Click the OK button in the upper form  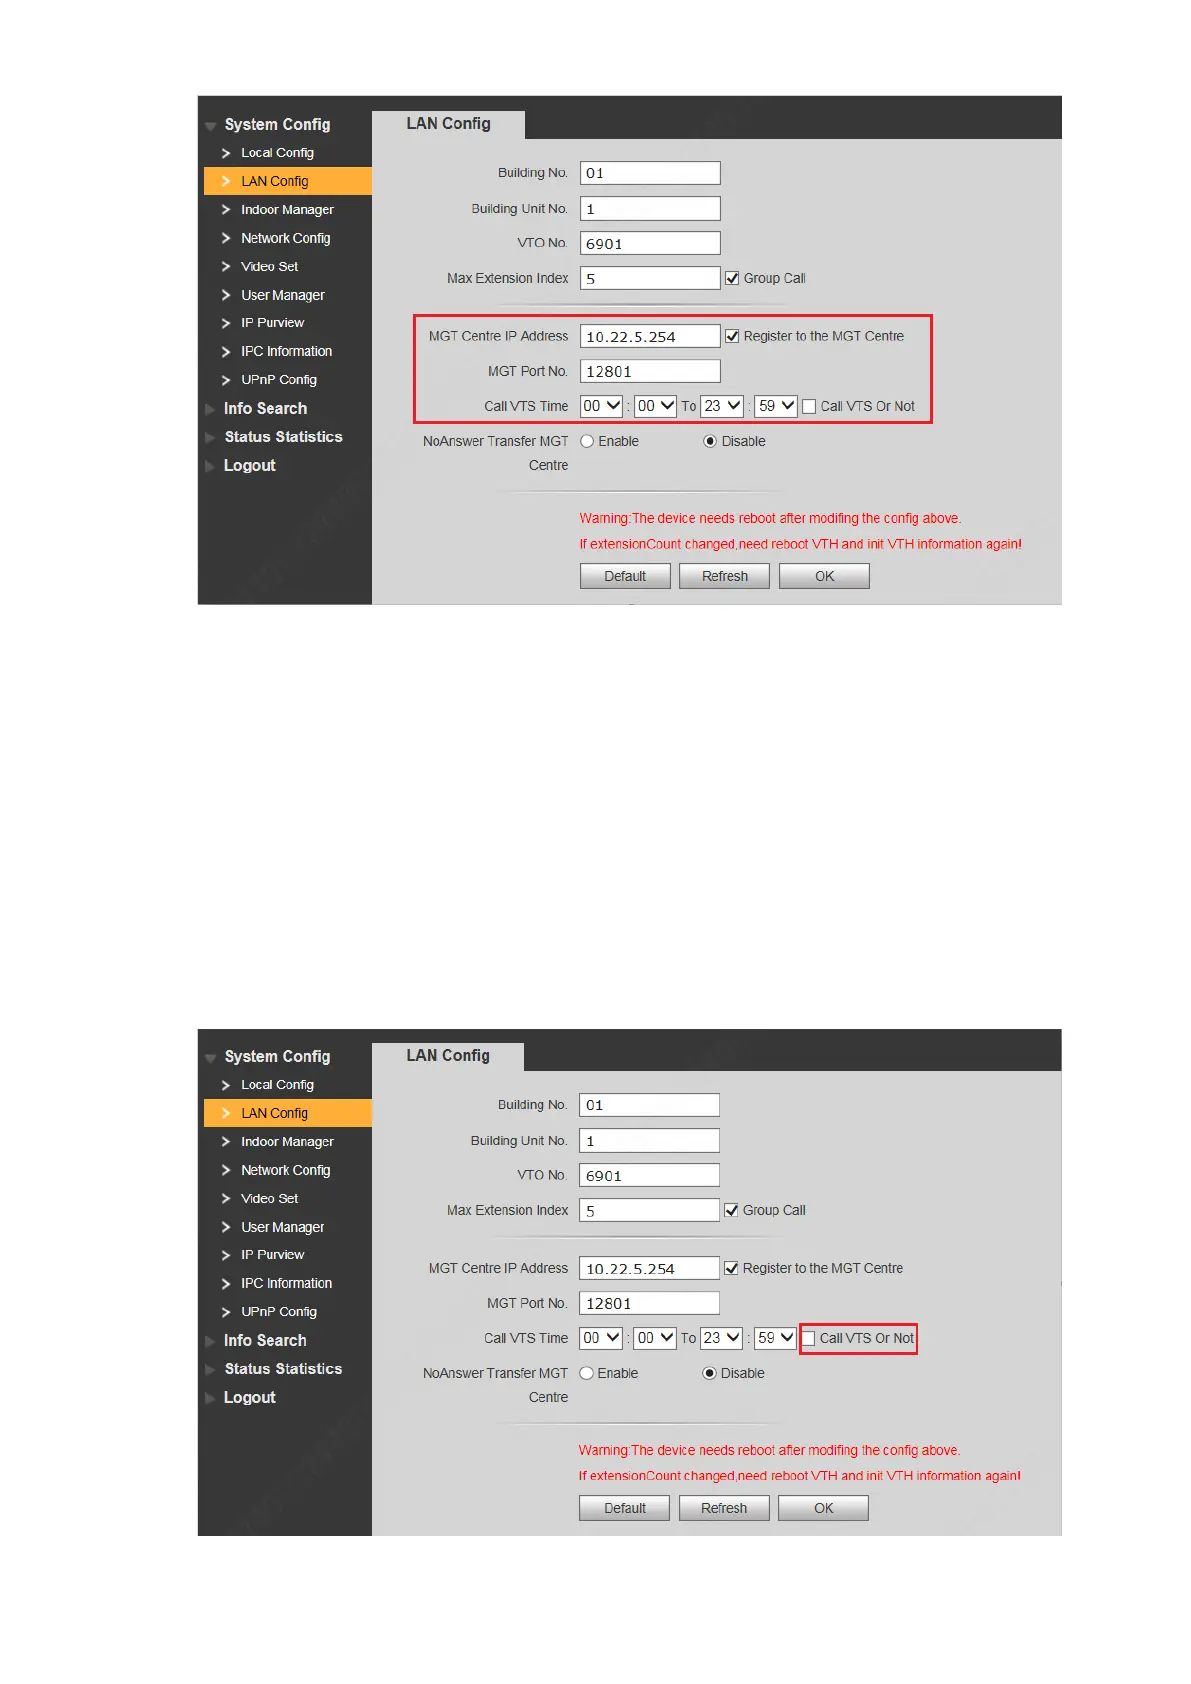tap(824, 576)
